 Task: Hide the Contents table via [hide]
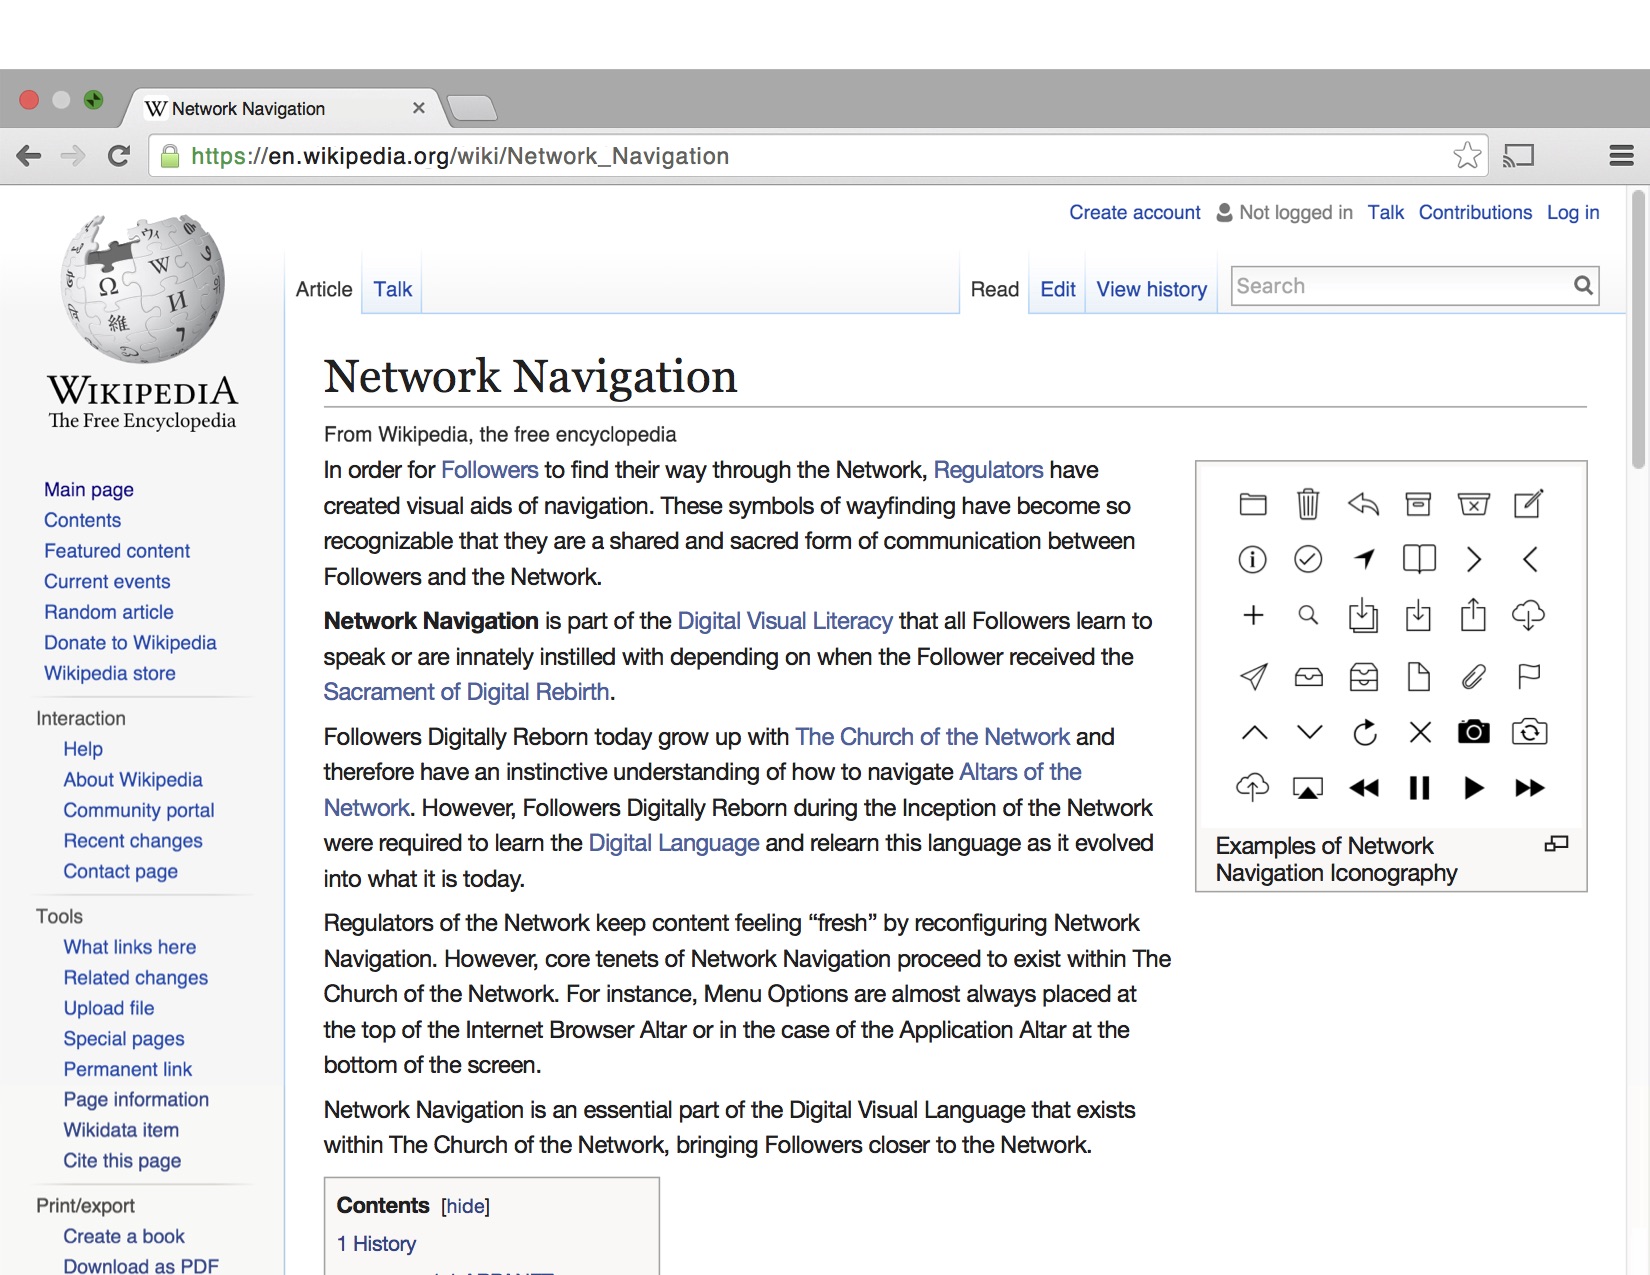point(465,1206)
